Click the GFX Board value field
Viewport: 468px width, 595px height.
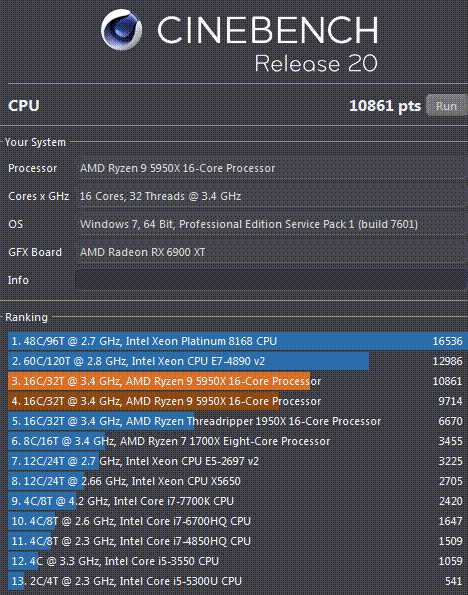click(271, 252)
